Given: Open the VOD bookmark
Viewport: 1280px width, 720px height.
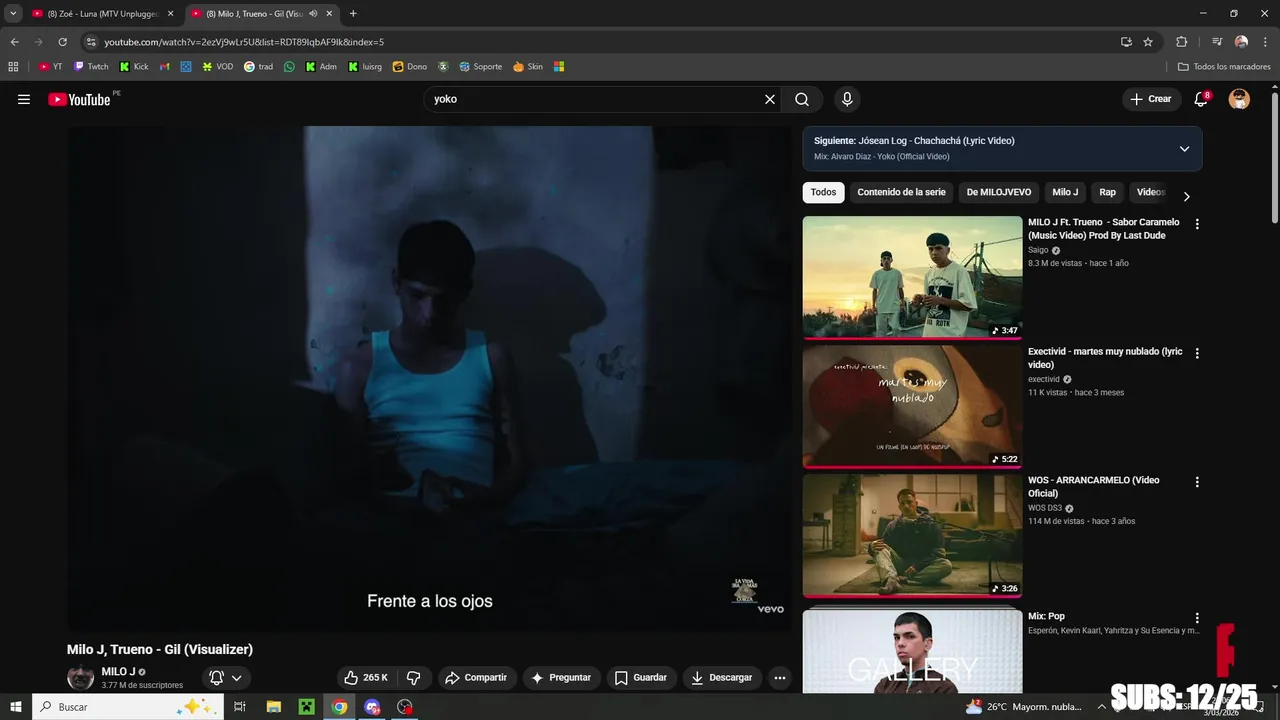Looking at the screenshot, I should pyautogui.click(x=217, y=67).
